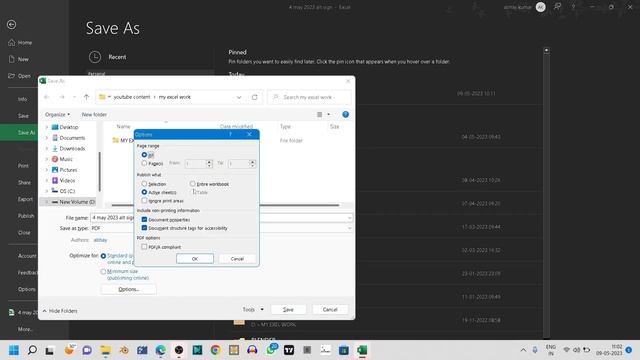Open Share in backstage menu
Image resolution: width=640 pixels, height=360 pixels.
pyautogui.click(x=24, y=182)
